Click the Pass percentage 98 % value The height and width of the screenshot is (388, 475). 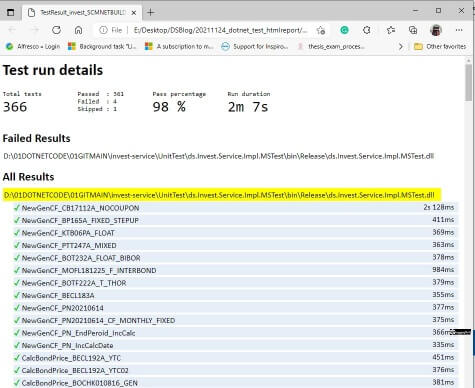tap(169, 107)
